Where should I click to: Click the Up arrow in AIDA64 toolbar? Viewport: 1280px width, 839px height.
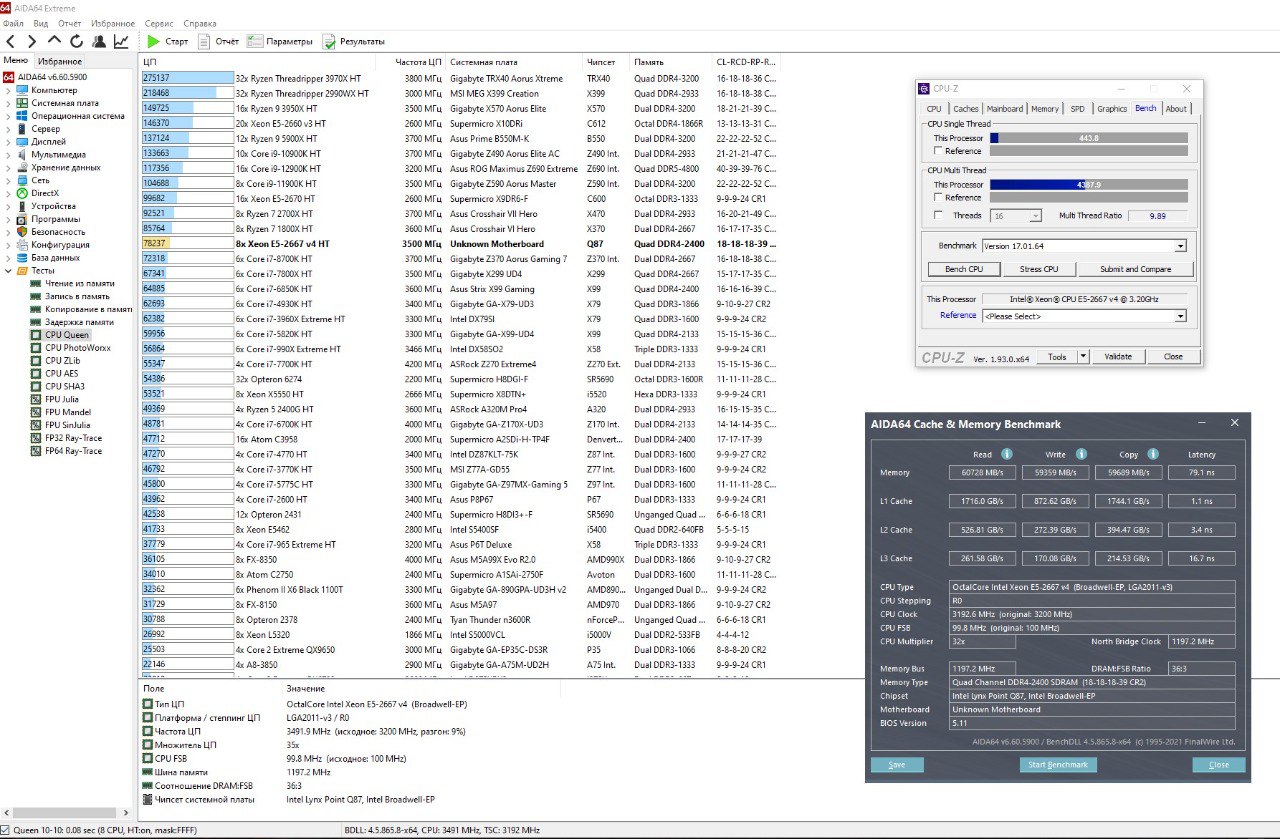pos(54,41)
